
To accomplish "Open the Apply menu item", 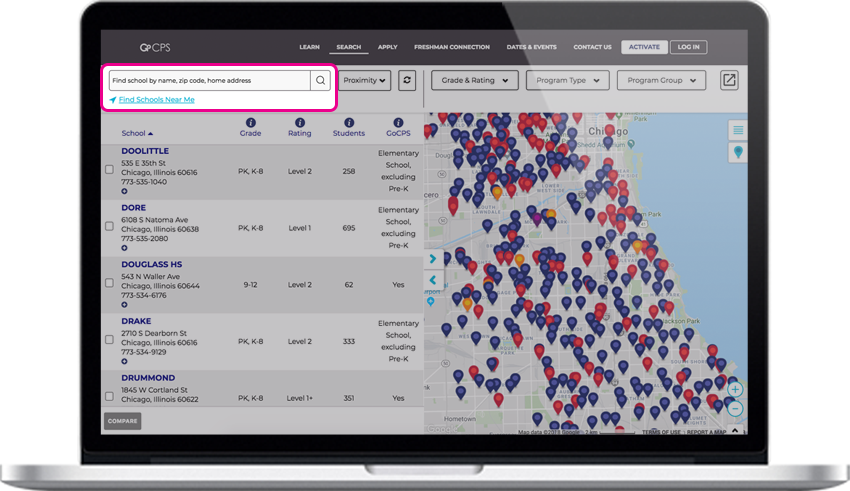I will click(388, 47).
